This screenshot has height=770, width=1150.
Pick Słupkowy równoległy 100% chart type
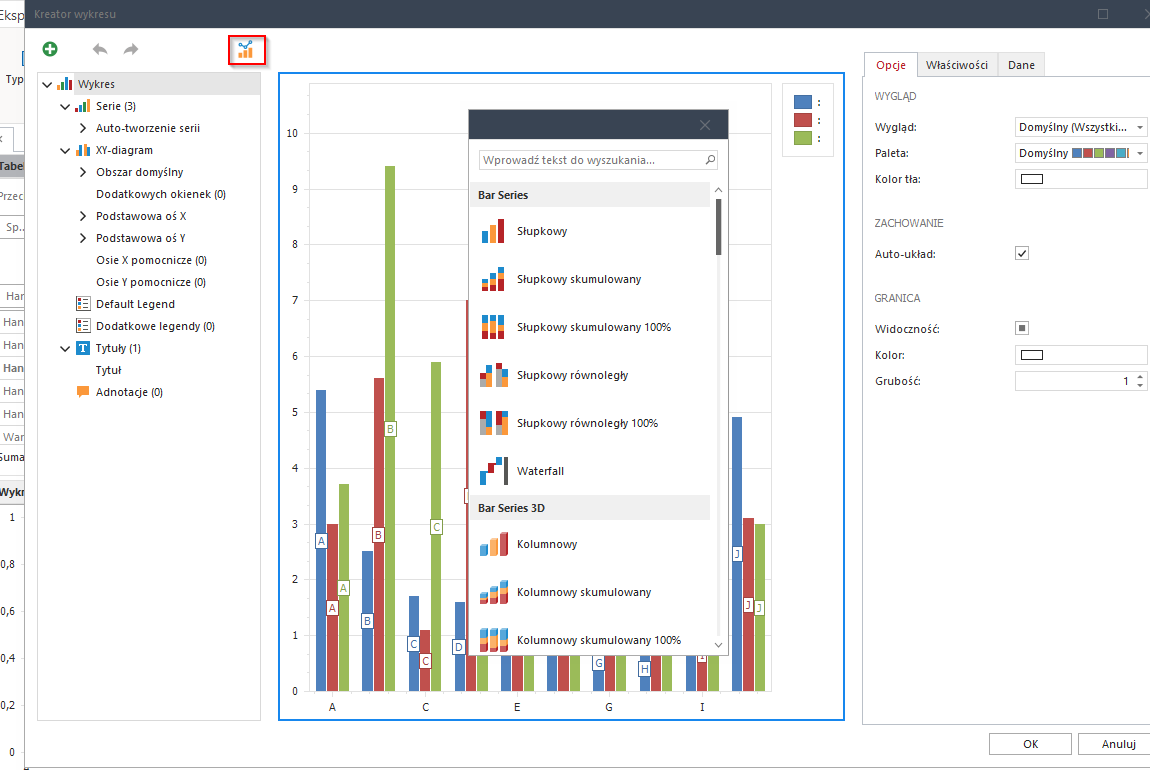[589, 423]
